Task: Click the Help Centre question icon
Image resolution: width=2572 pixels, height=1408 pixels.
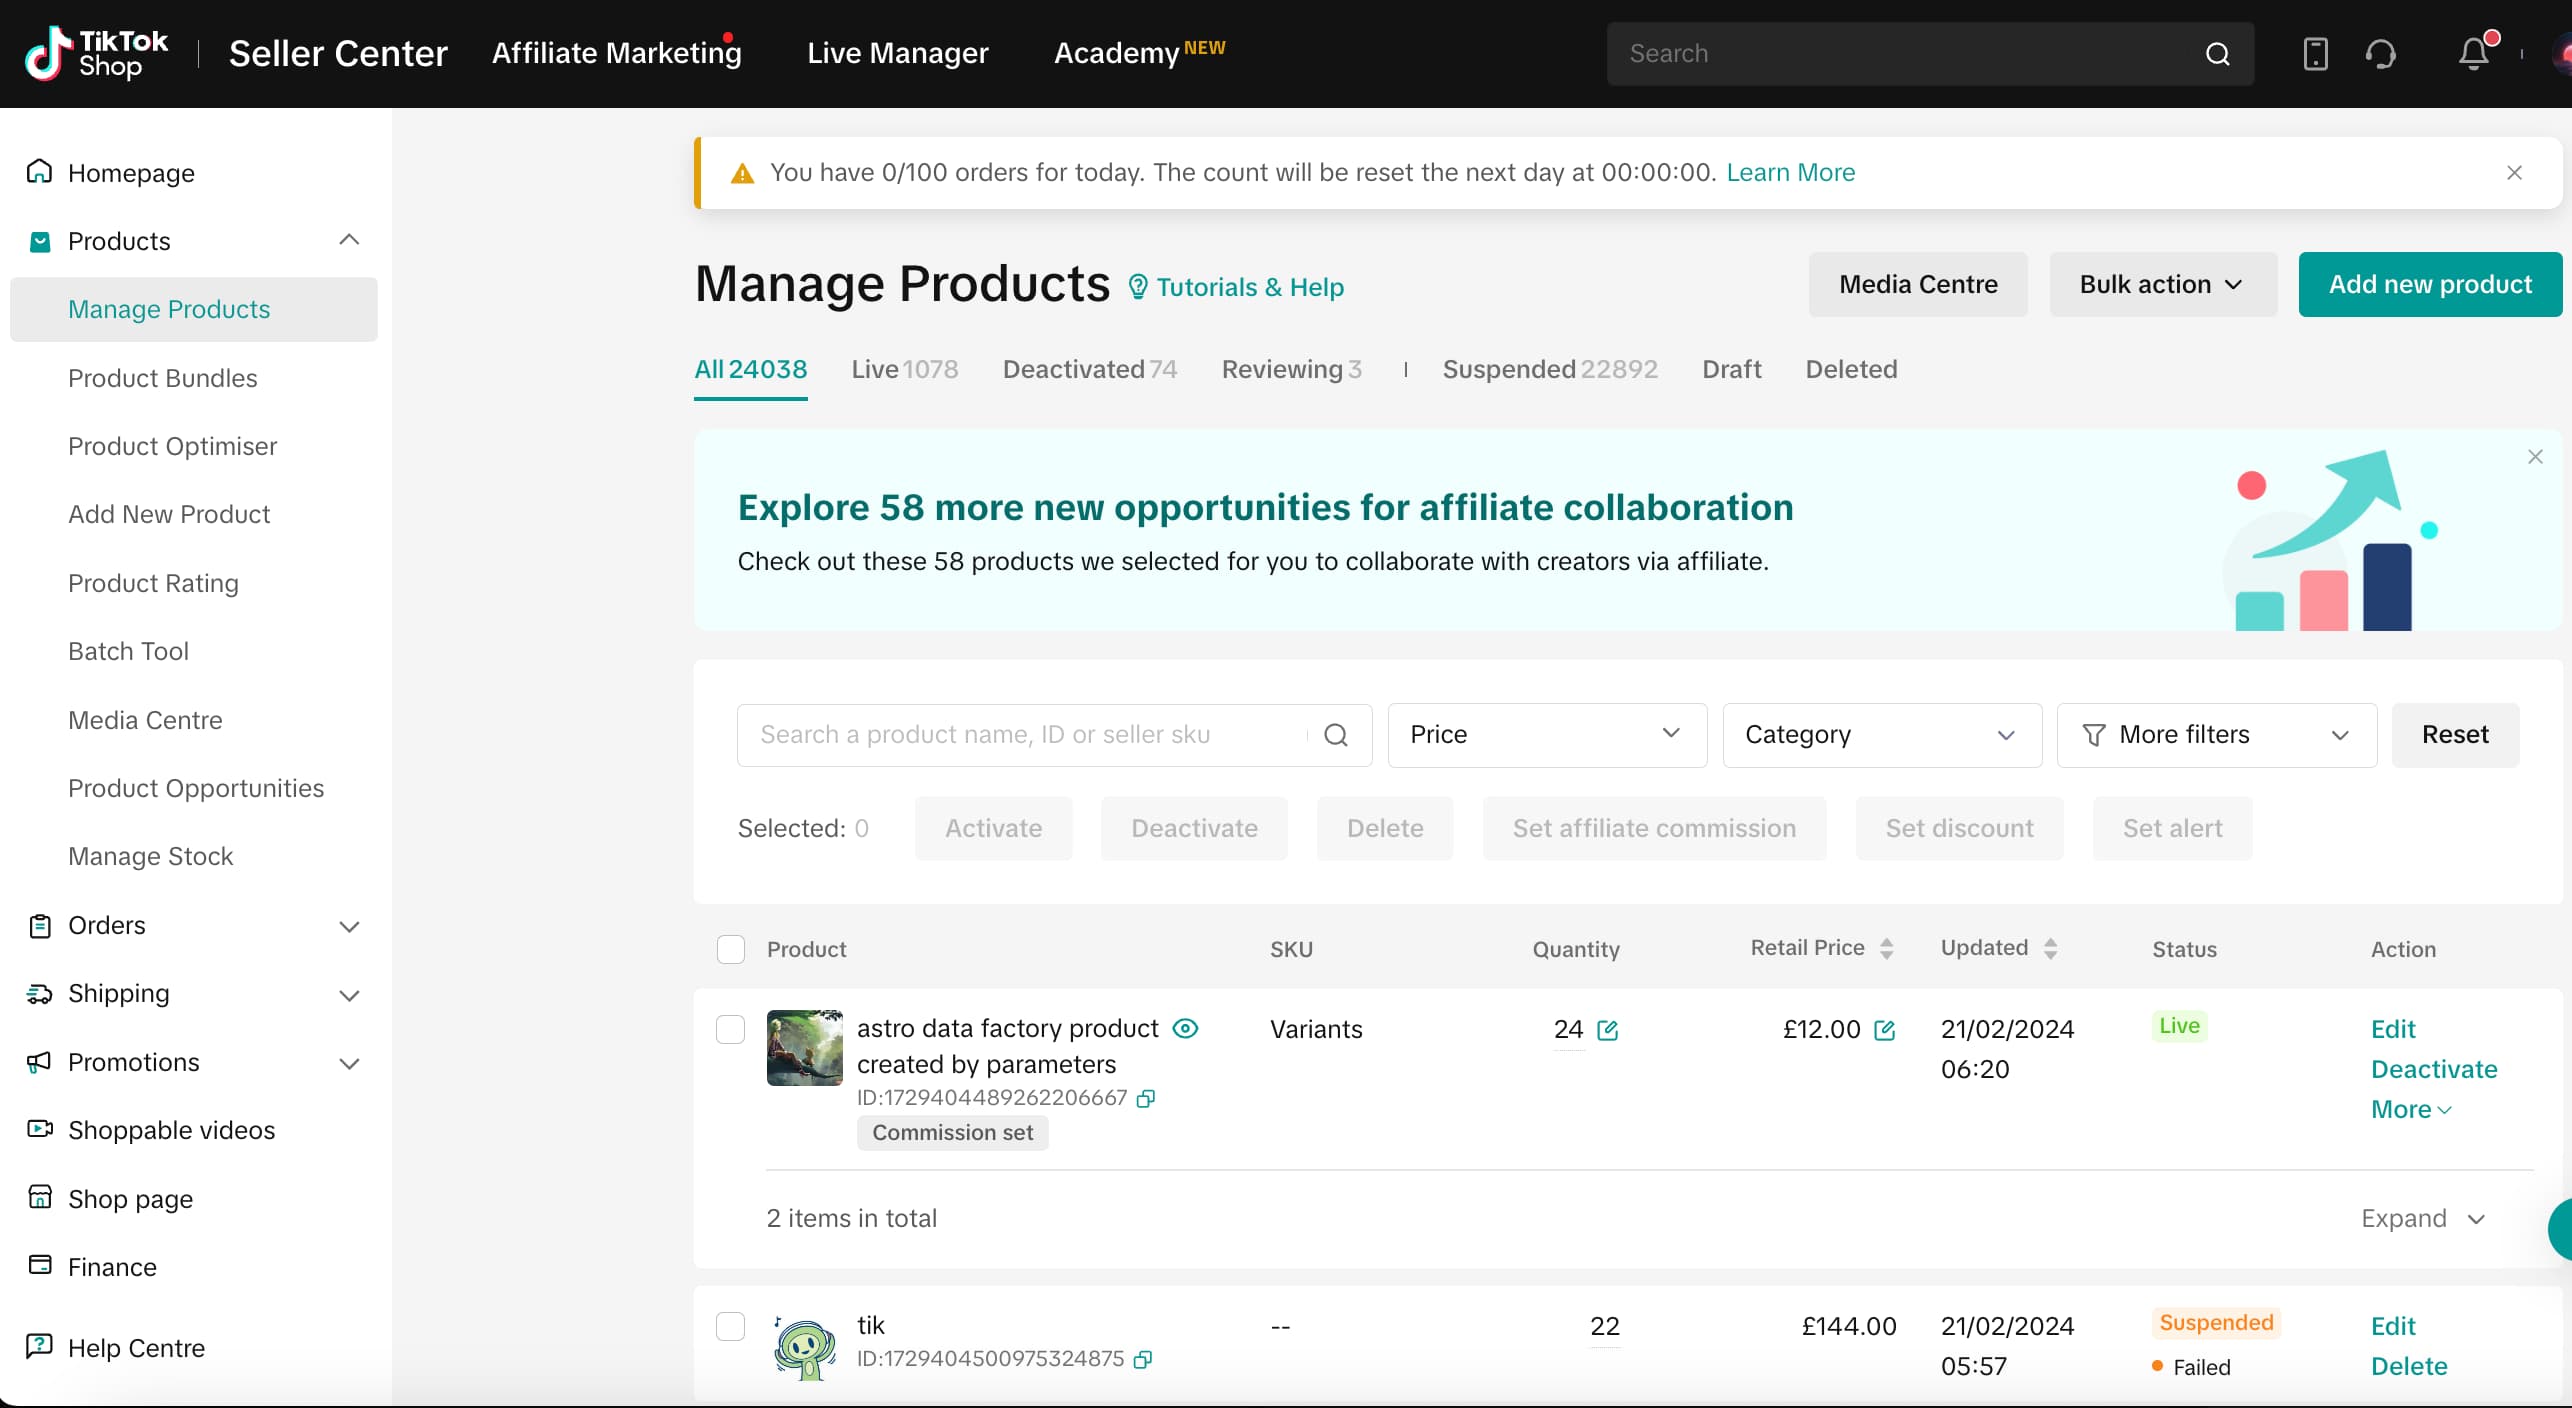Action: (x=39, y=1346)
